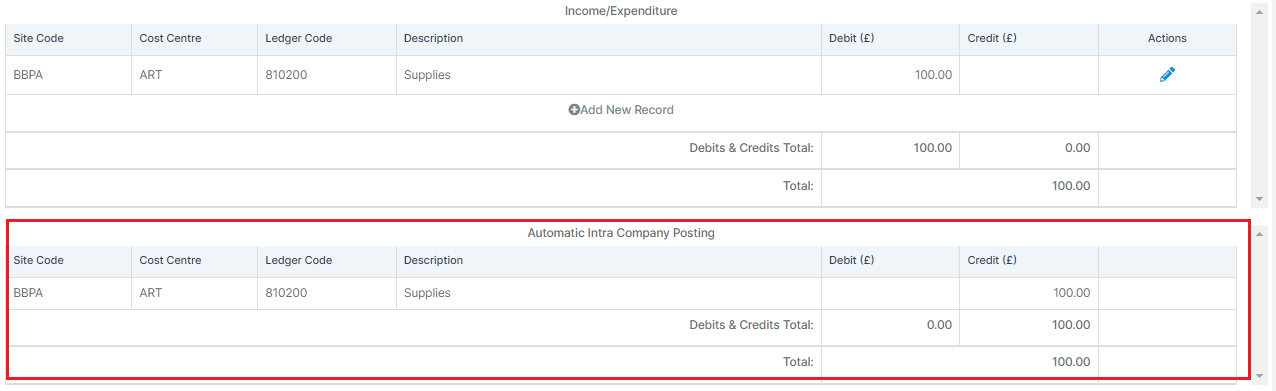This screenshot has height=391, width=1276.
Task: Select Cost Centre header in Income/Expenditure table
Action: pos(170,38)
